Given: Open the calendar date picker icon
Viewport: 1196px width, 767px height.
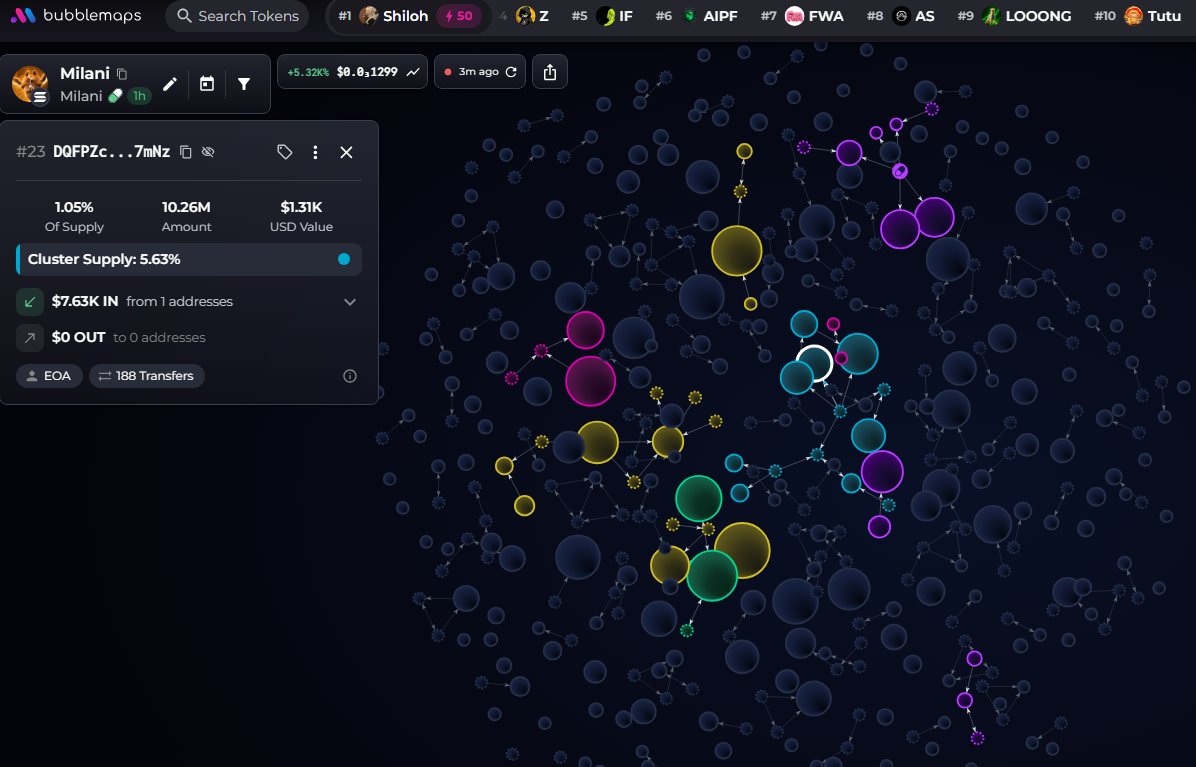Looking at the screenshot, I should point(207,84).
